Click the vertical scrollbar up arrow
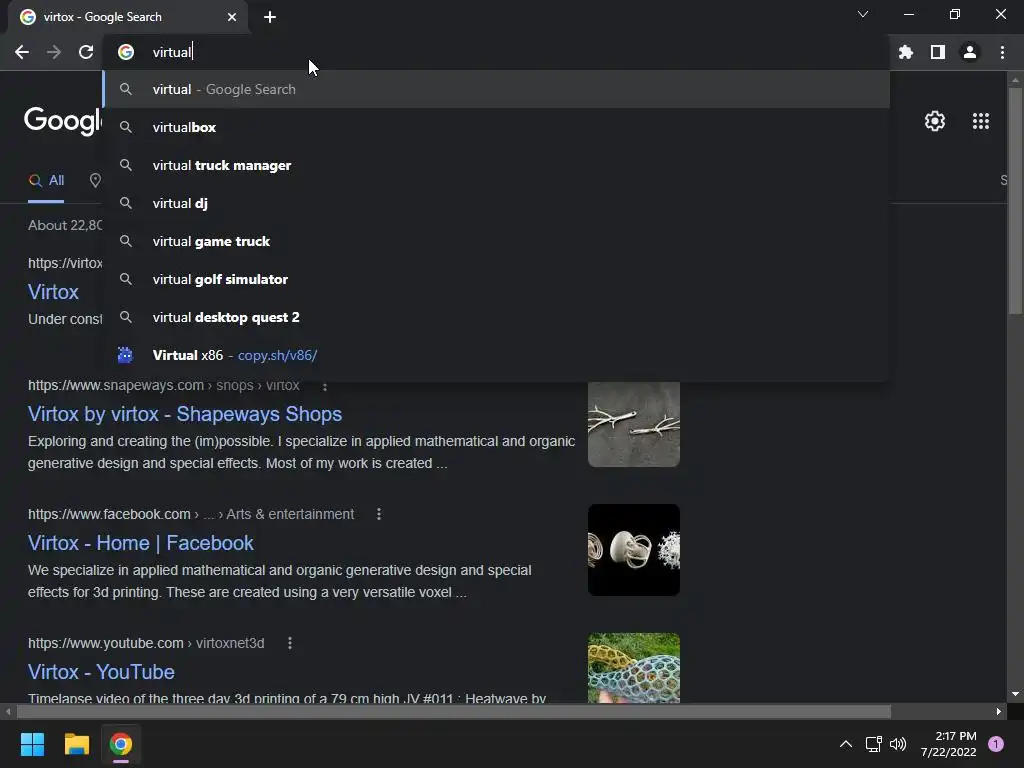The height and width of the screenshot is (768, 1024). tap(1015, 80)
